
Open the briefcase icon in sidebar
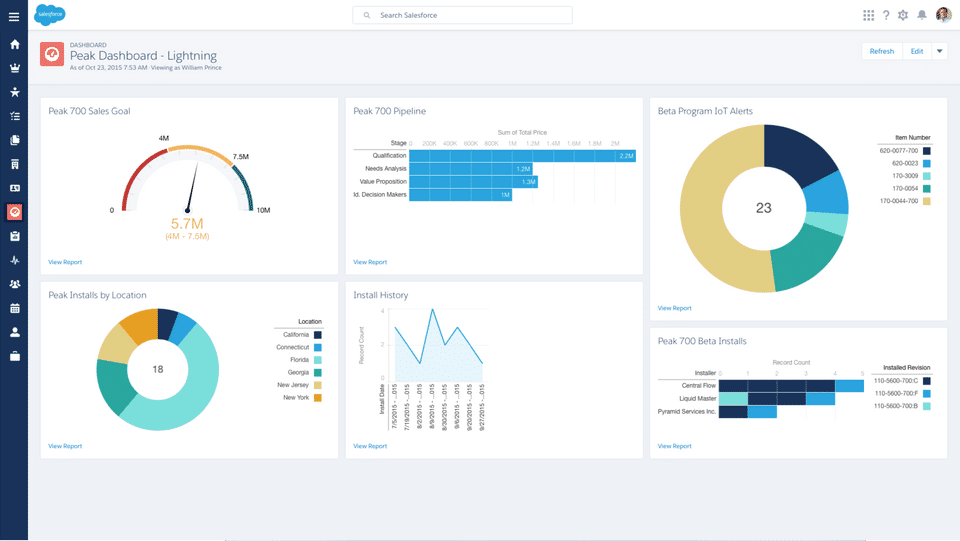pyautogui.click(x=15, y=356)
